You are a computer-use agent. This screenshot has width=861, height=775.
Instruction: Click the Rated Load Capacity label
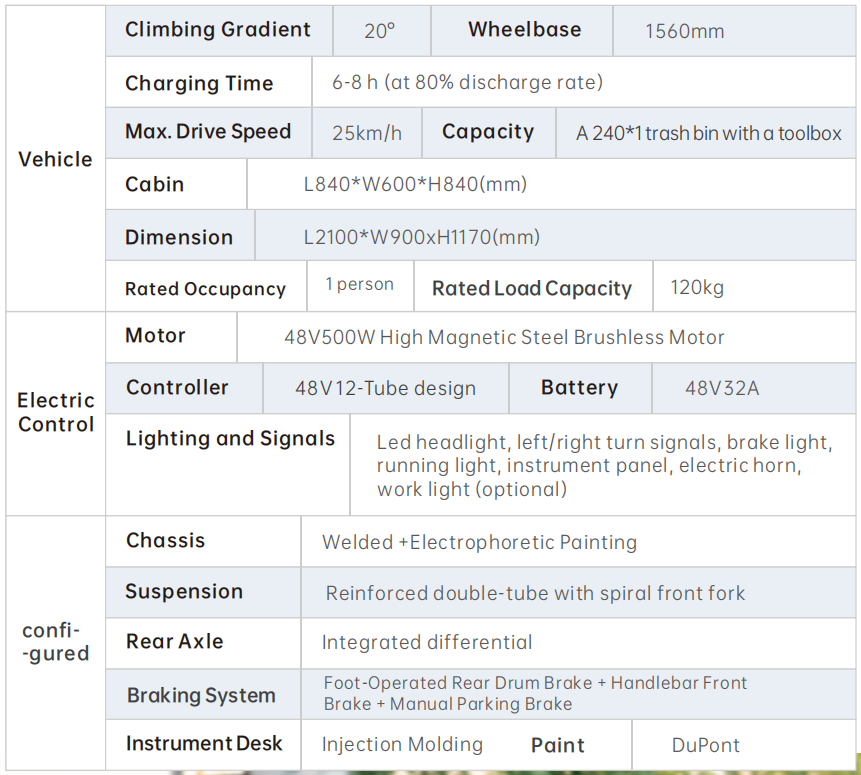click(532, 288)
